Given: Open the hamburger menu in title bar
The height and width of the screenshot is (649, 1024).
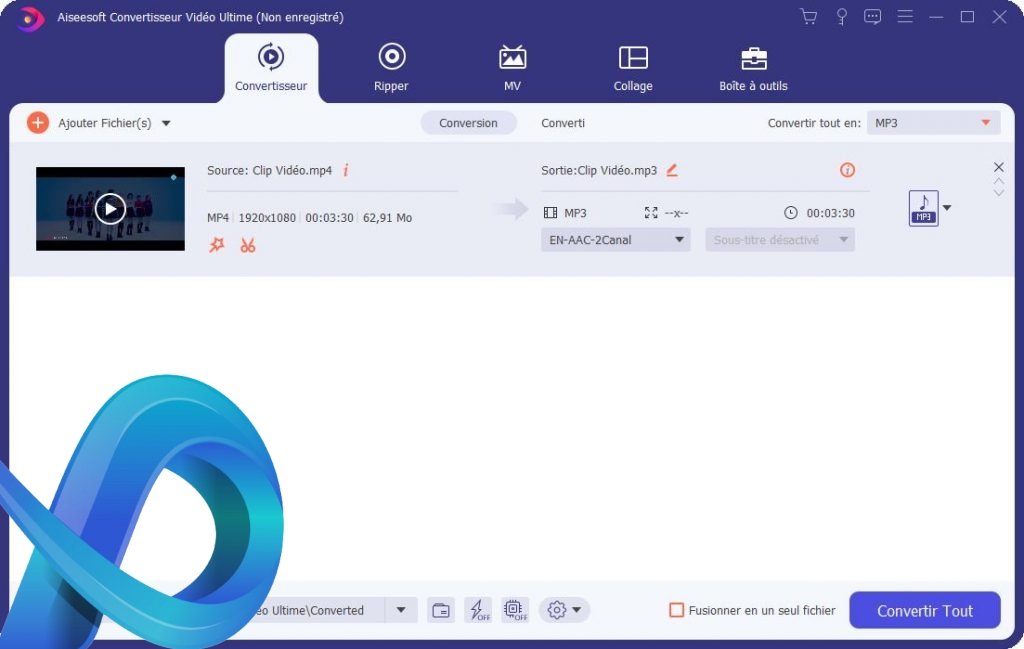Looking at the screenshot, I should [904, 16].
